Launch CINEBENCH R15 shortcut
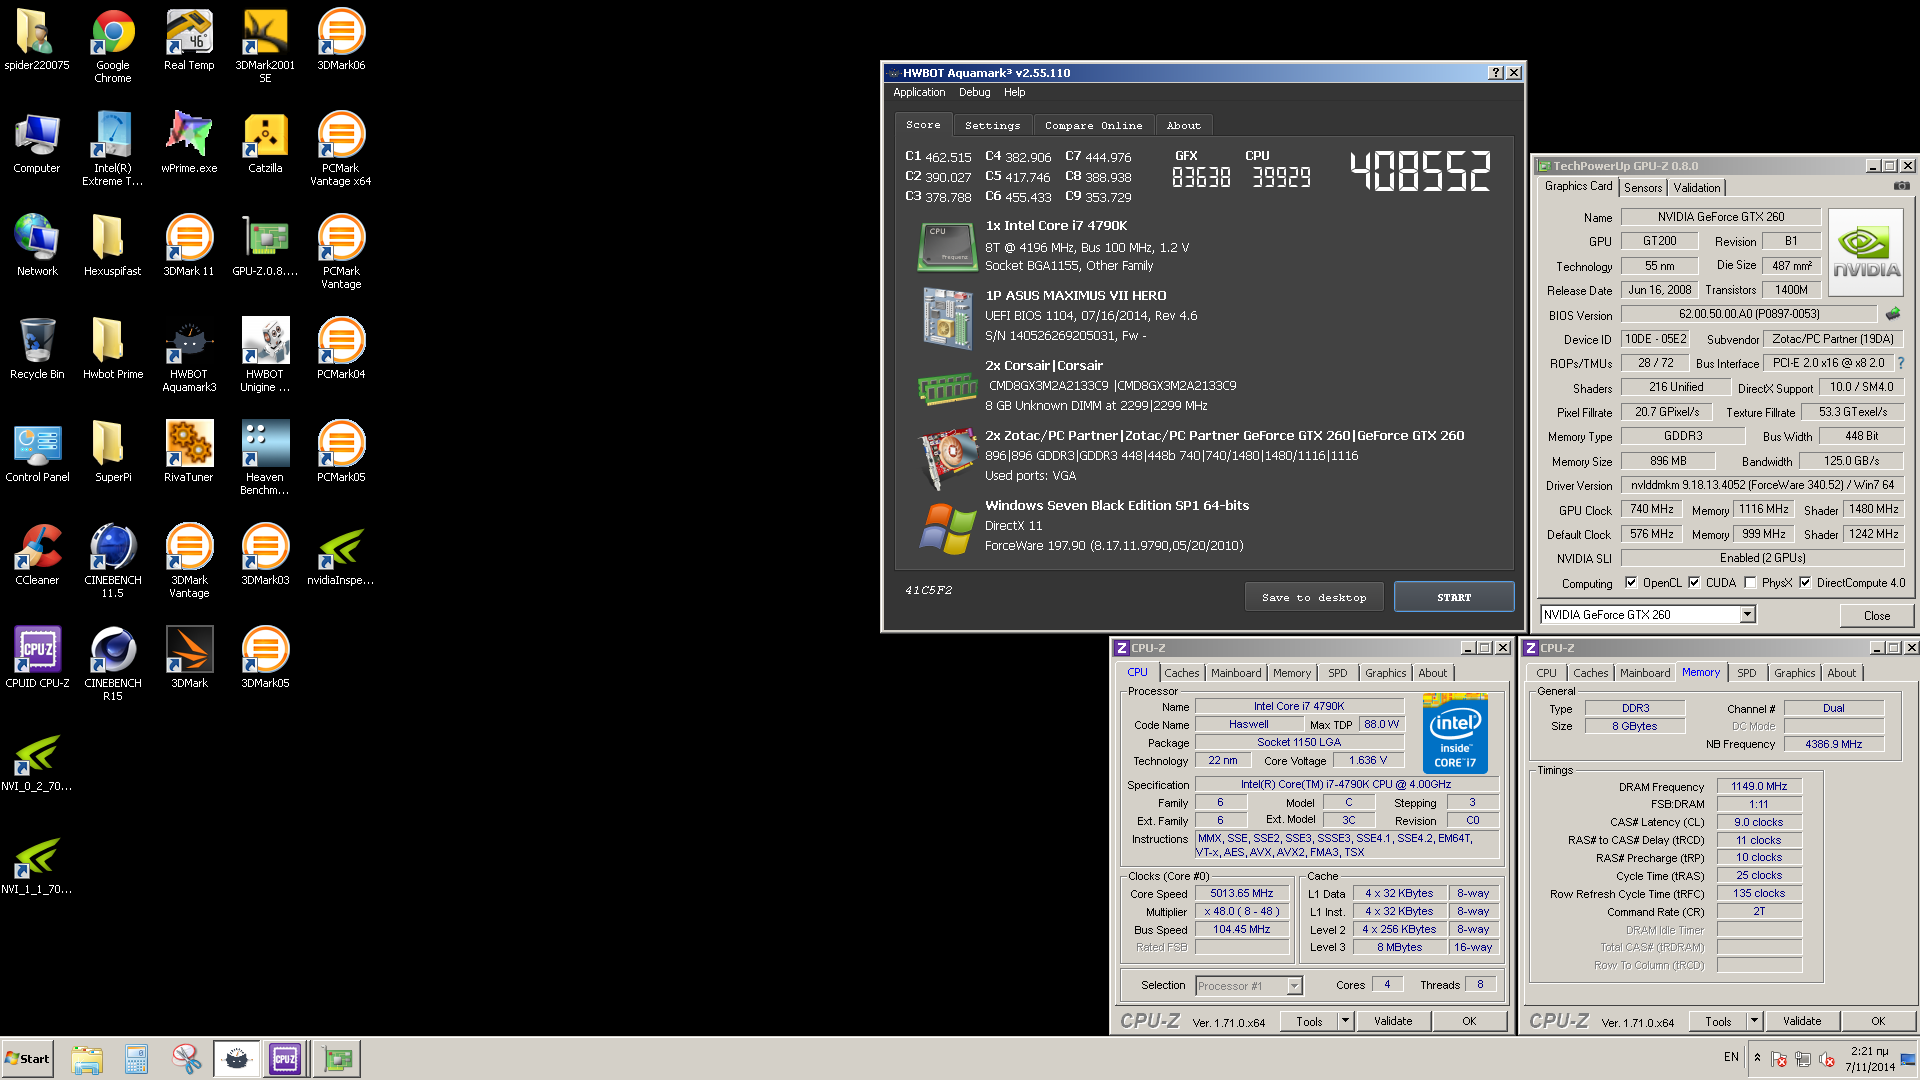This screenshot has height=1080, width=1920. 113,664
